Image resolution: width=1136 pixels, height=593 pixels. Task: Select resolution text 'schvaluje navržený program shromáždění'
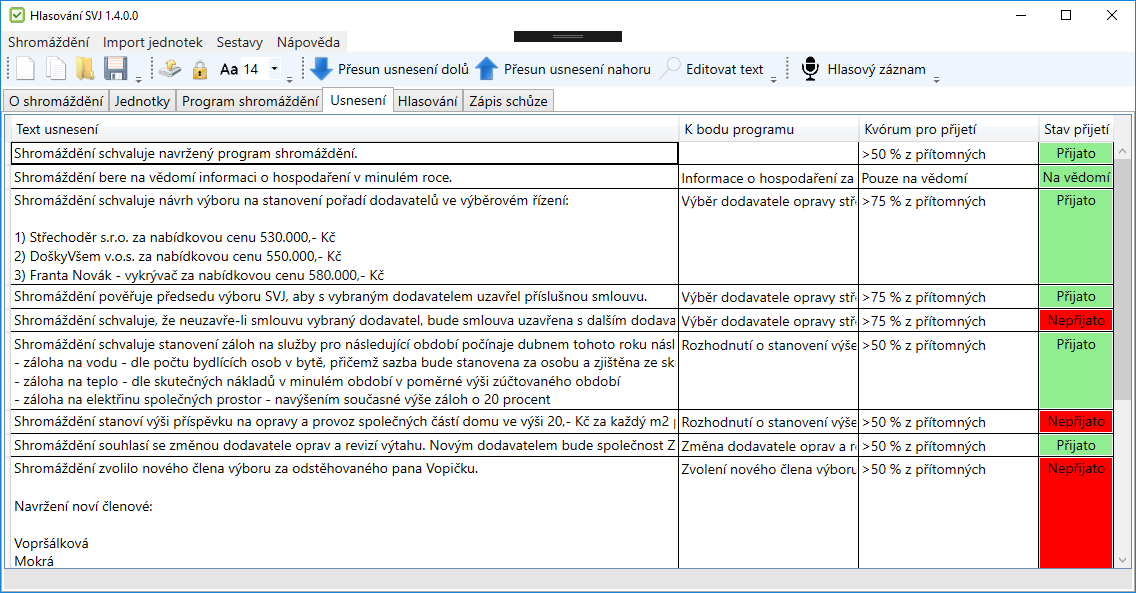[345, 153]
